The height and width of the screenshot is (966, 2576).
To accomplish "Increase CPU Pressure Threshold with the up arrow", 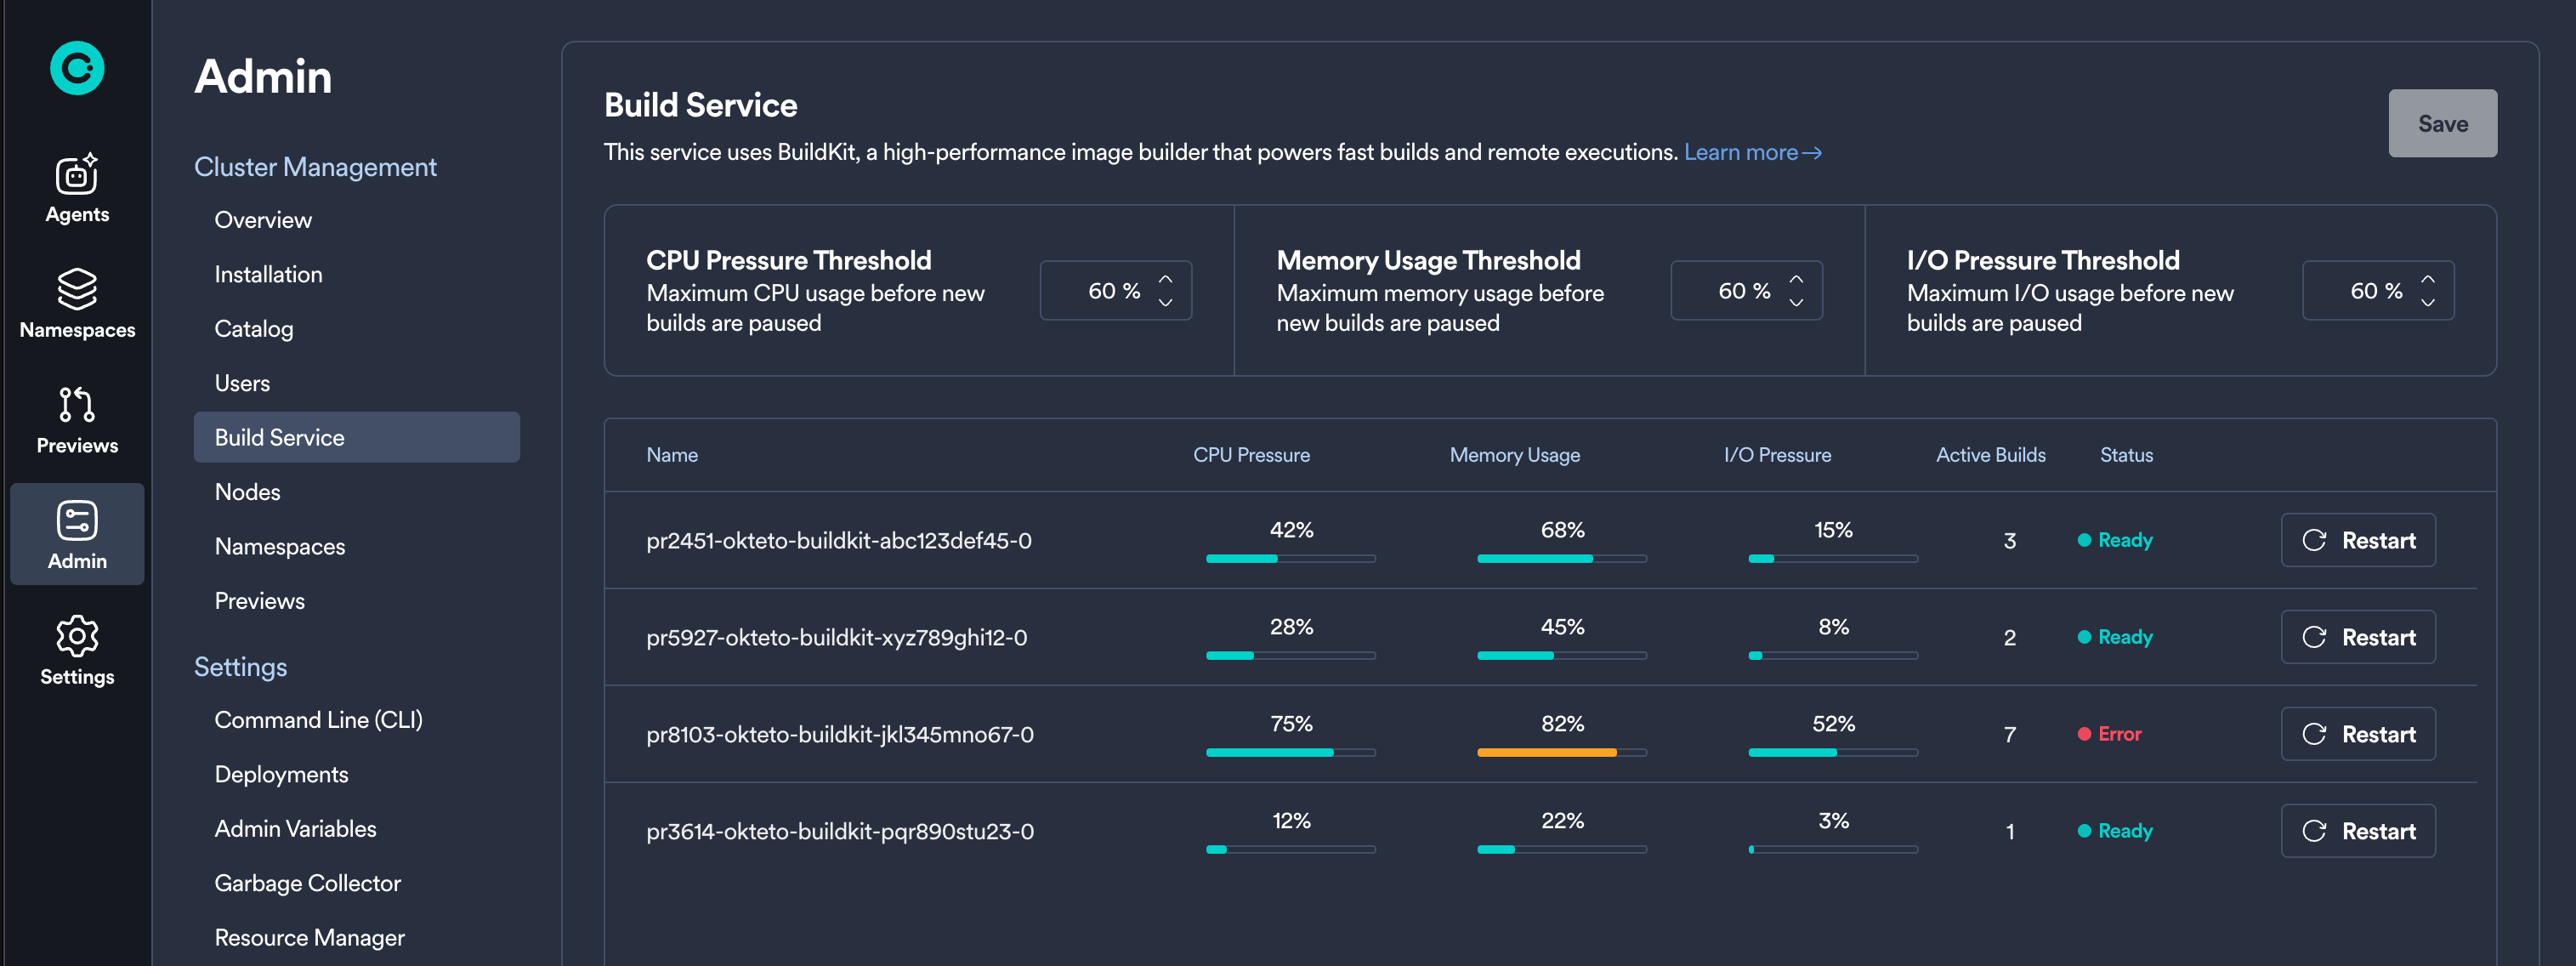I will pos(1165,279).
